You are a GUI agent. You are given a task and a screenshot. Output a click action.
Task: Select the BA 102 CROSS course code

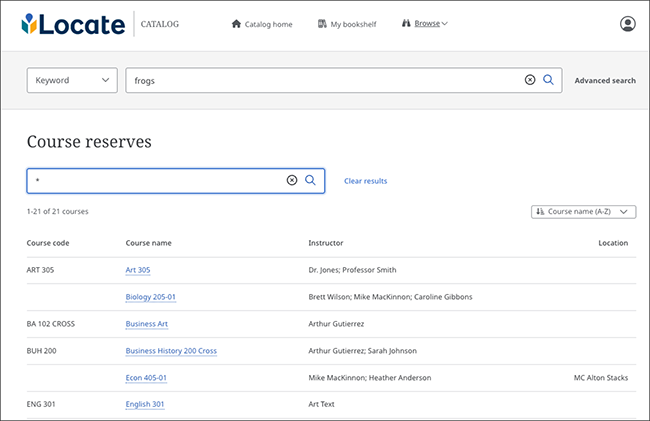tap(51, 324)
